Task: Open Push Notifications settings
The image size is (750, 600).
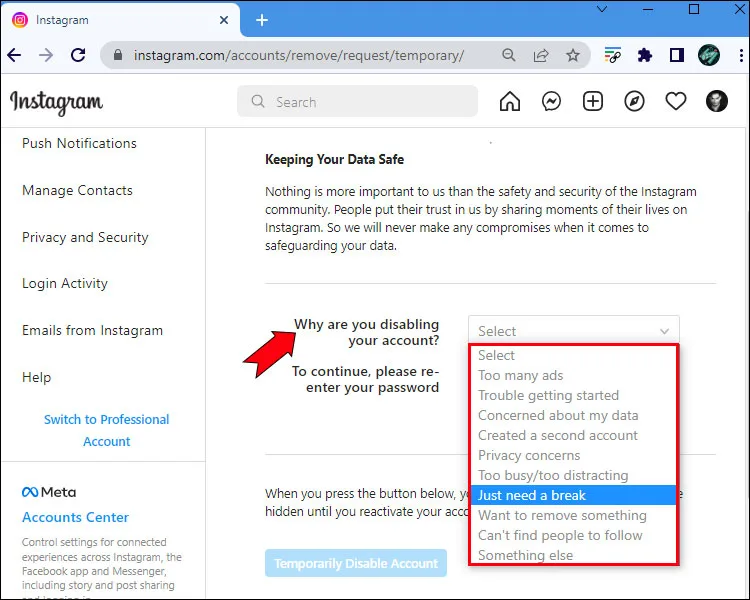Action: pyautogui.click(x=79, y=143)
